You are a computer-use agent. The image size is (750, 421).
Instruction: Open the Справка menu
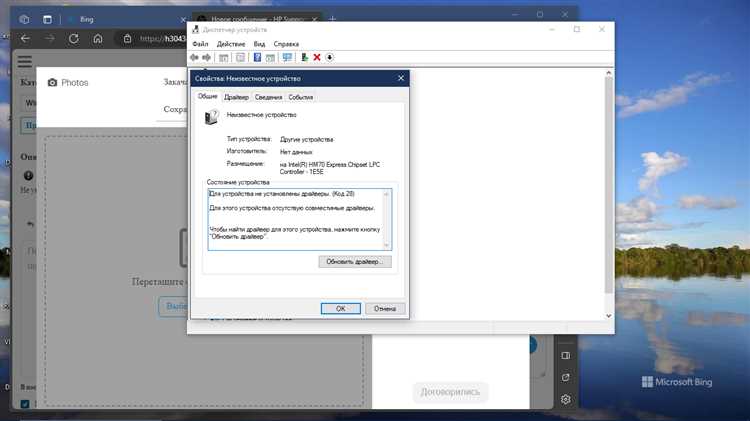(x=286, y=44)
